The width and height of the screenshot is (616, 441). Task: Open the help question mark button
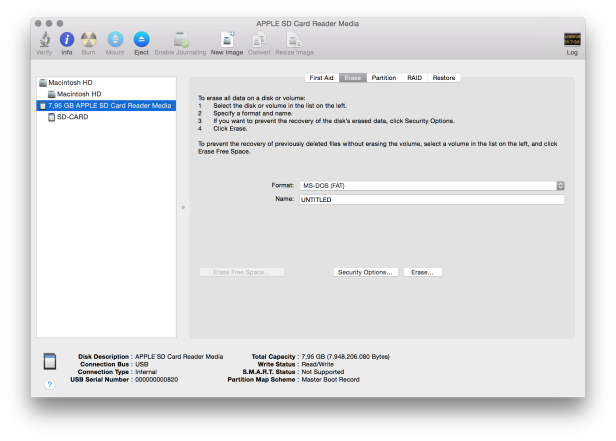pos(50,384)
